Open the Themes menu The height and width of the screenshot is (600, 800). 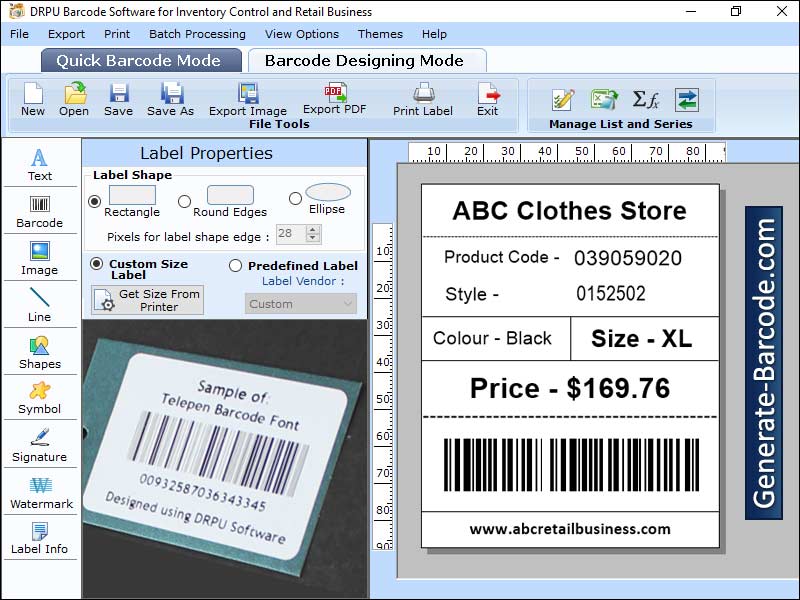pos(380,34)
